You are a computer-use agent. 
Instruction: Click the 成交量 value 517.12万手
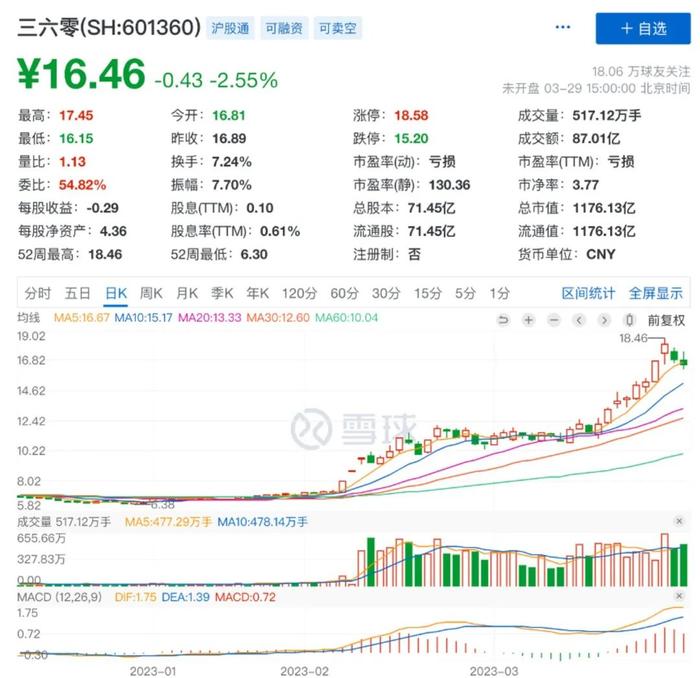[x=607, y=116]
